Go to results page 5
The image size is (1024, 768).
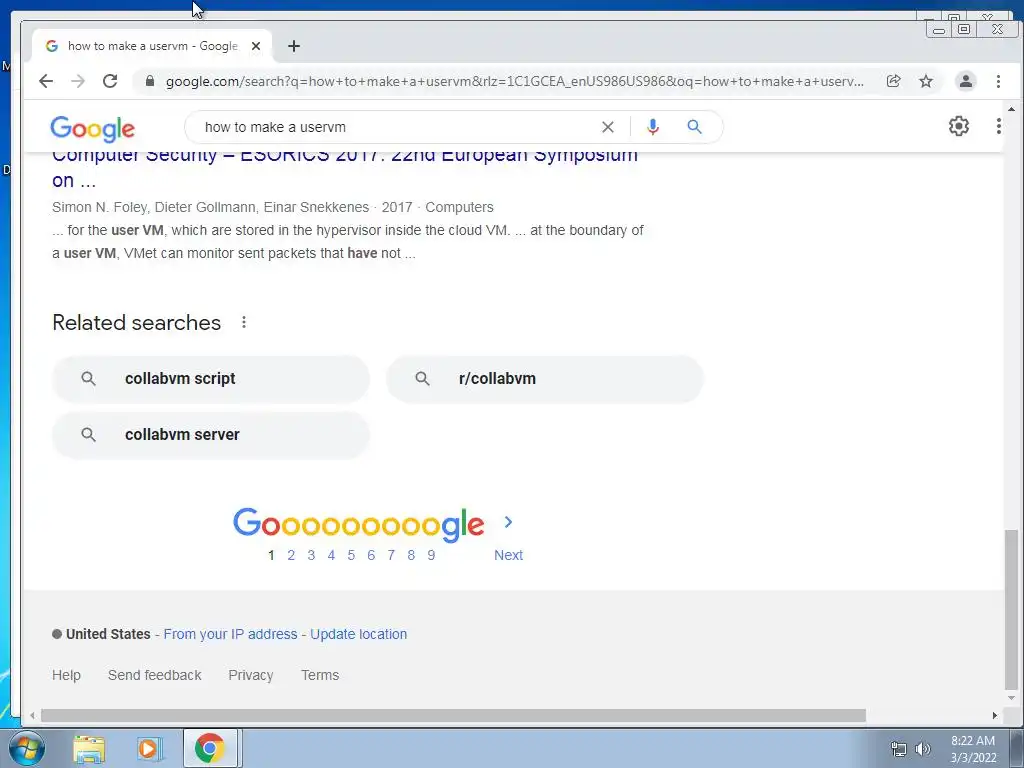pos(351,555)
